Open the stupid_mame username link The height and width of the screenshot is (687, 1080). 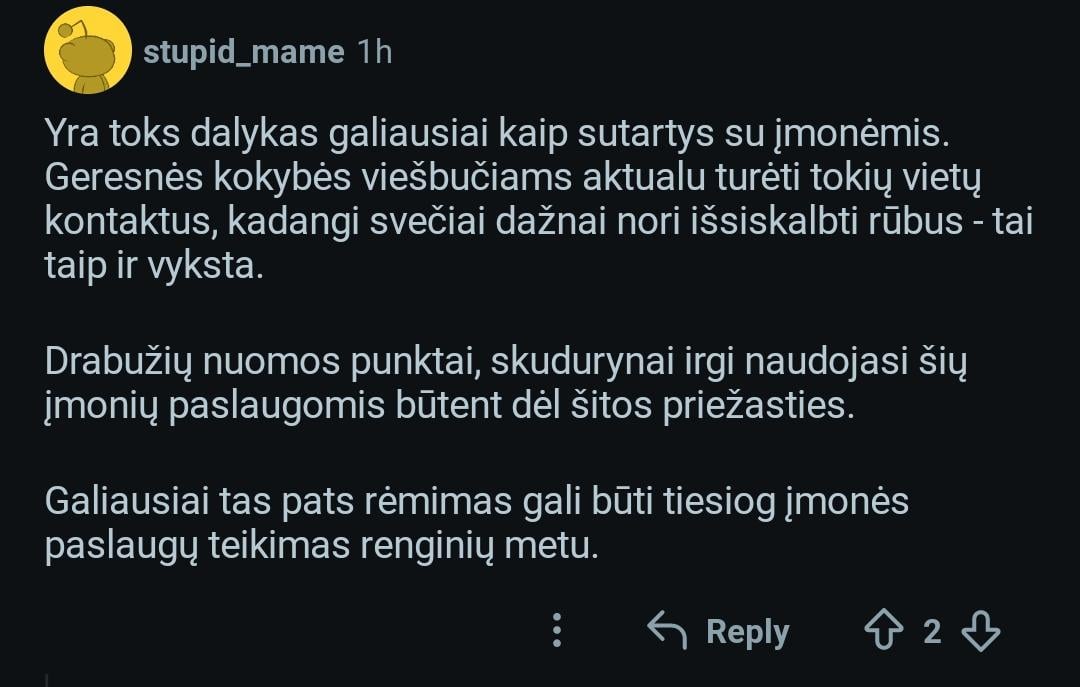coord(243,52)
